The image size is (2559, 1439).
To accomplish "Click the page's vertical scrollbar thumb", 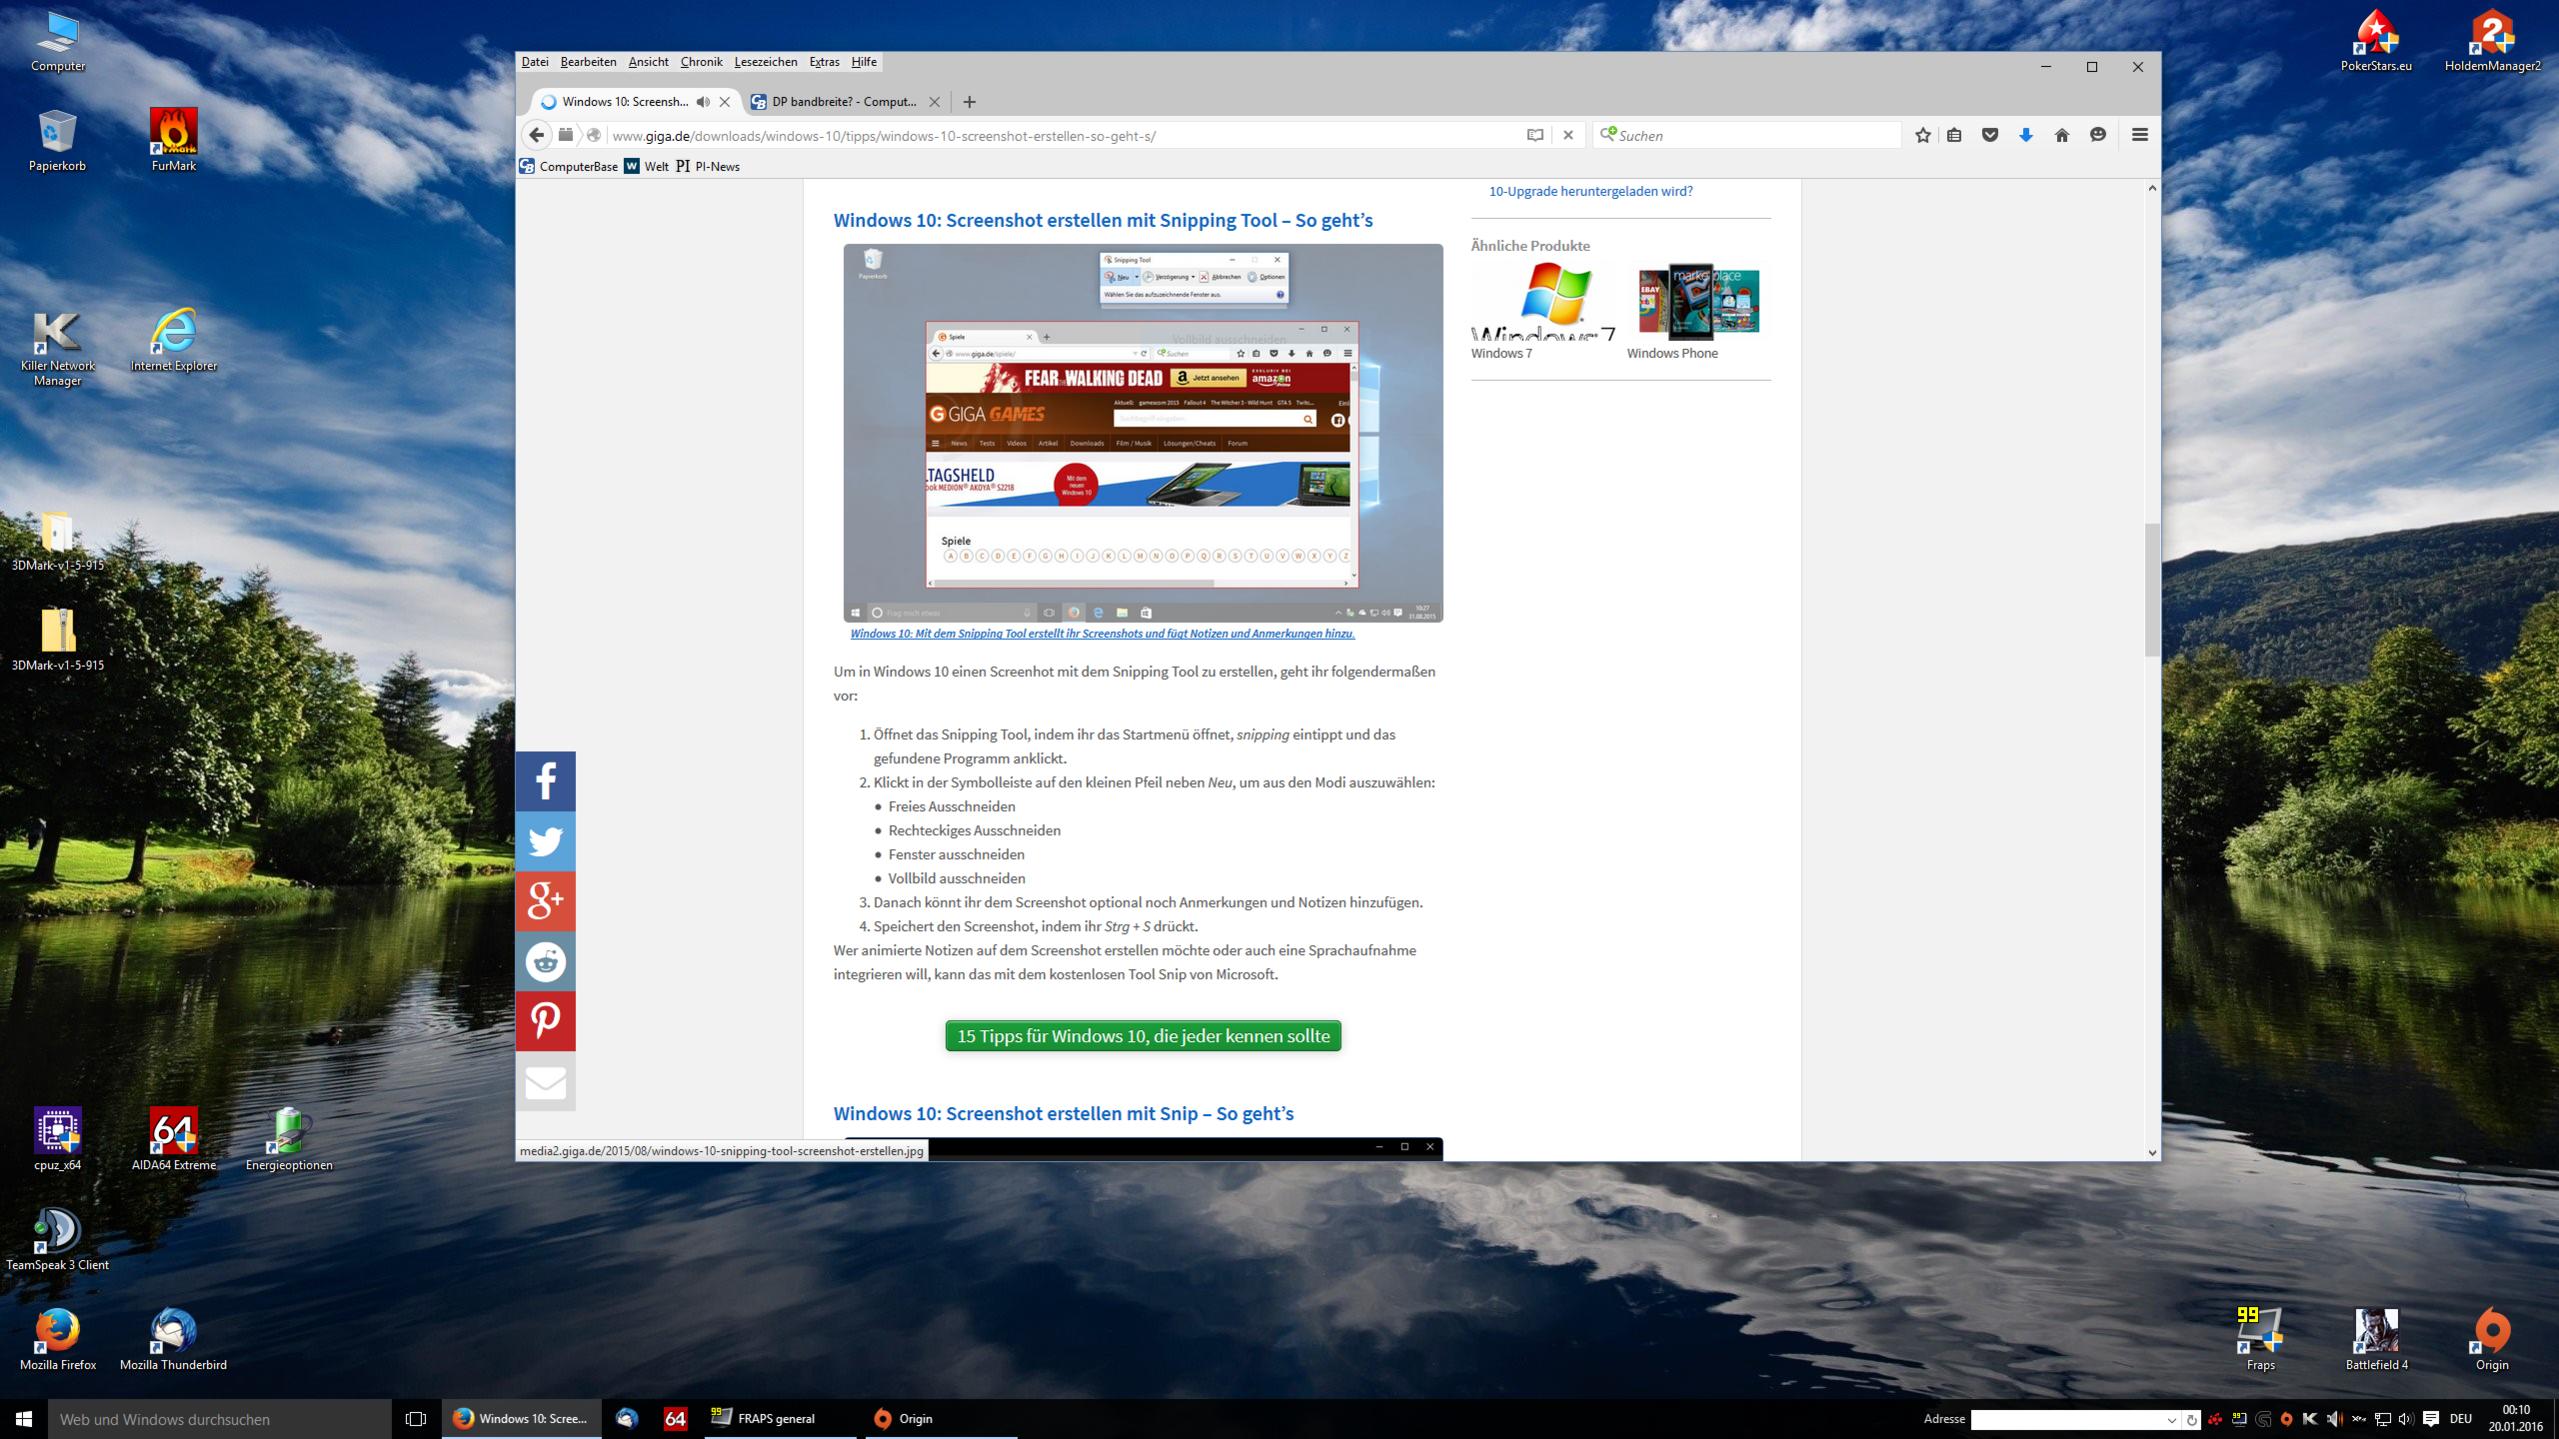I will click(2152, 590).
